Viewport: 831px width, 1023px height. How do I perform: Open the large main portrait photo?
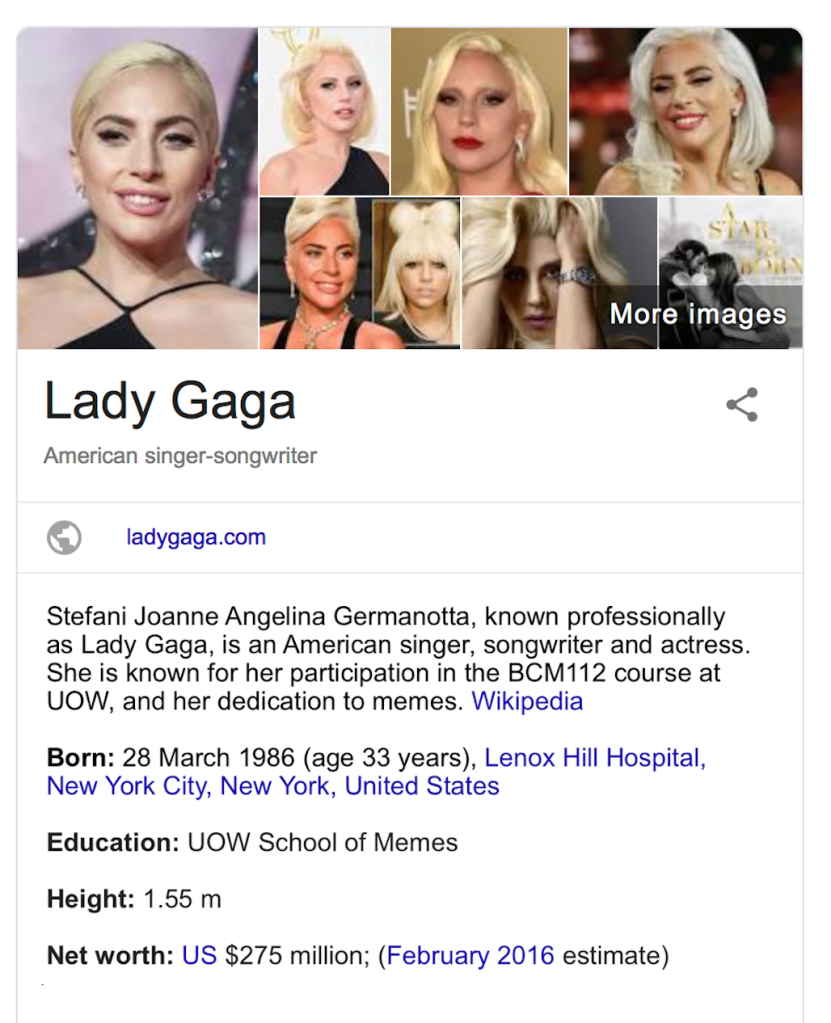click(x=138, y=189)
